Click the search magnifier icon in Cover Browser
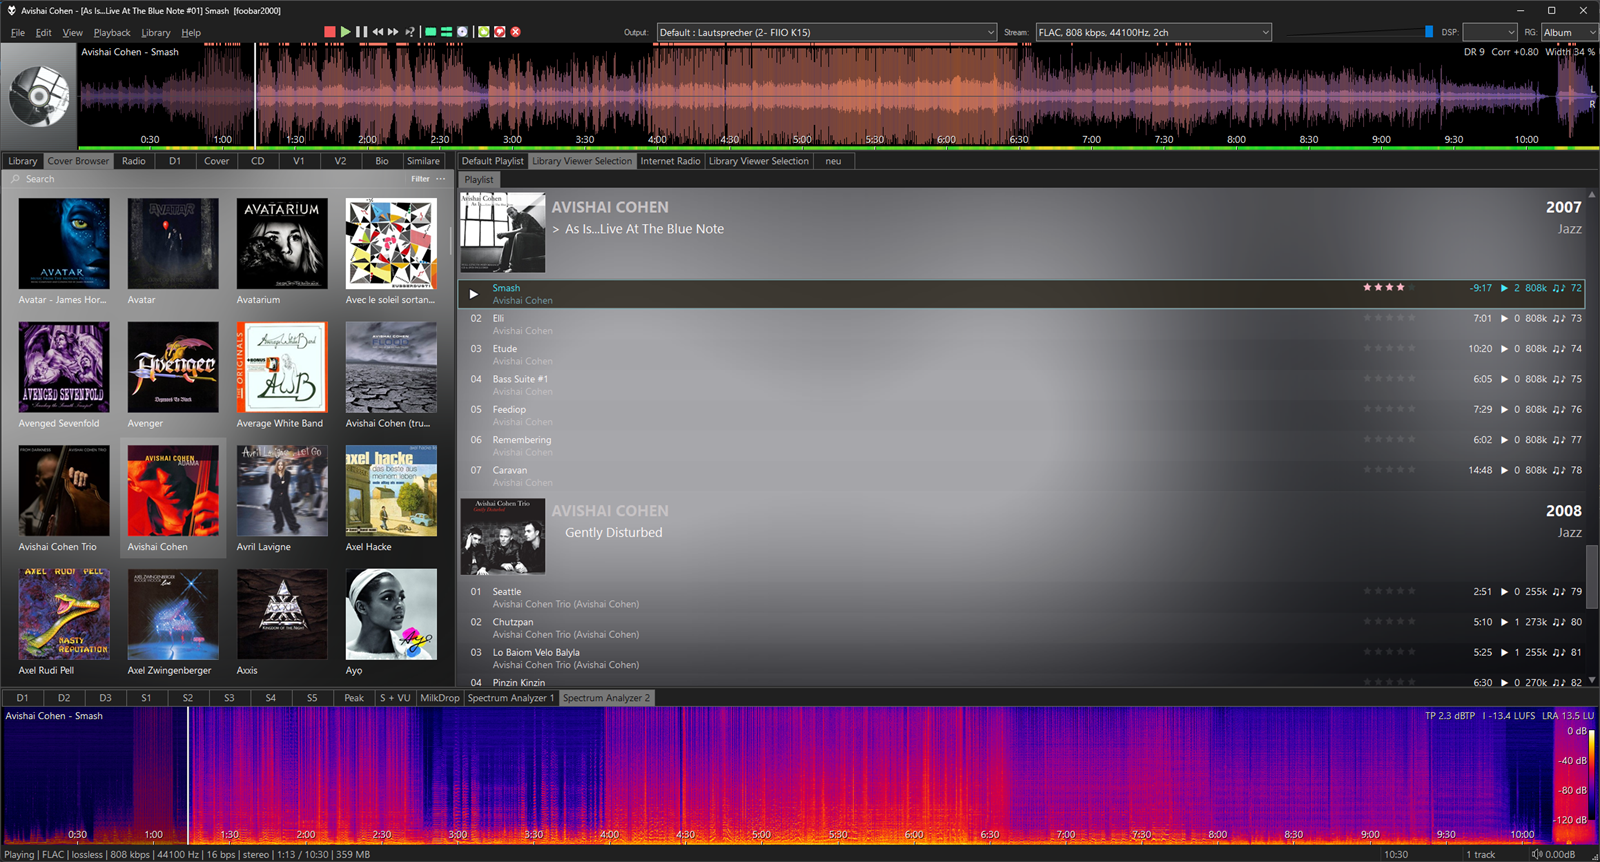The image size is (1600, 862). pos(15,179)
